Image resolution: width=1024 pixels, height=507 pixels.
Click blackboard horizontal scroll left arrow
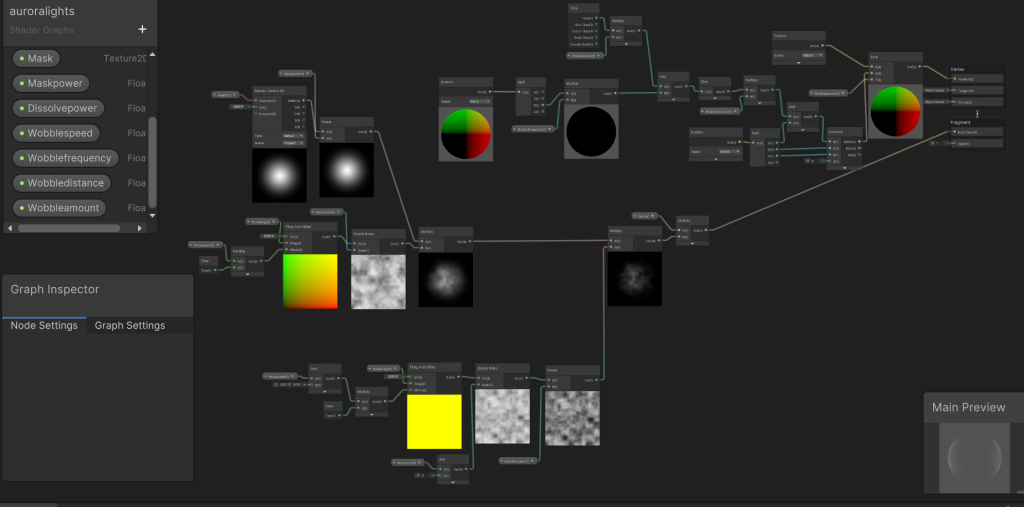pyautogui.click(x=9, y=228)
